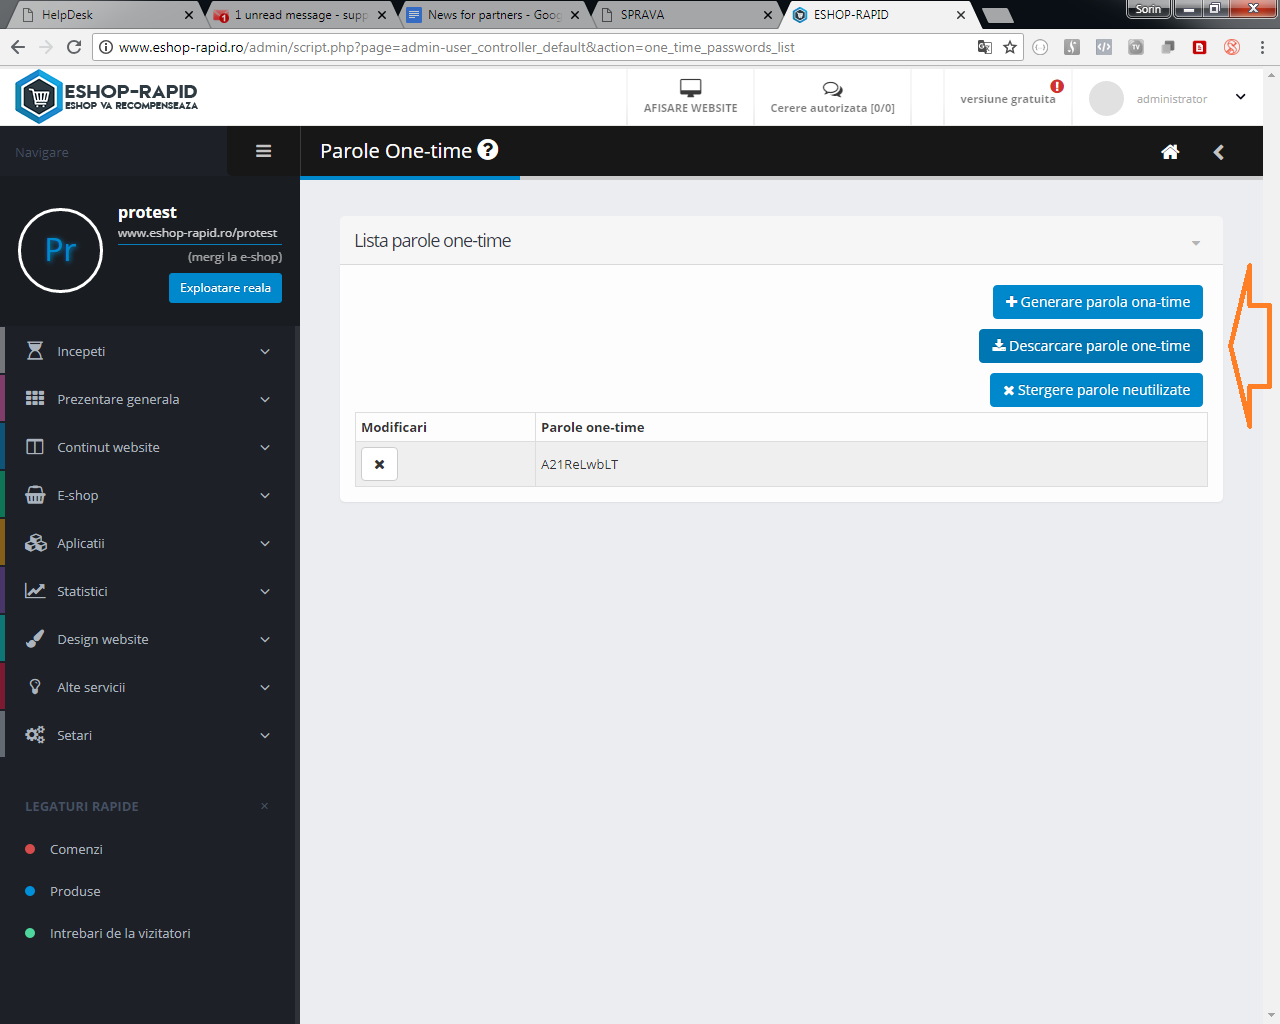The image size is (1280, 1024).
Task: Open Chrome three-dot menu
Action: point(1262,47)
